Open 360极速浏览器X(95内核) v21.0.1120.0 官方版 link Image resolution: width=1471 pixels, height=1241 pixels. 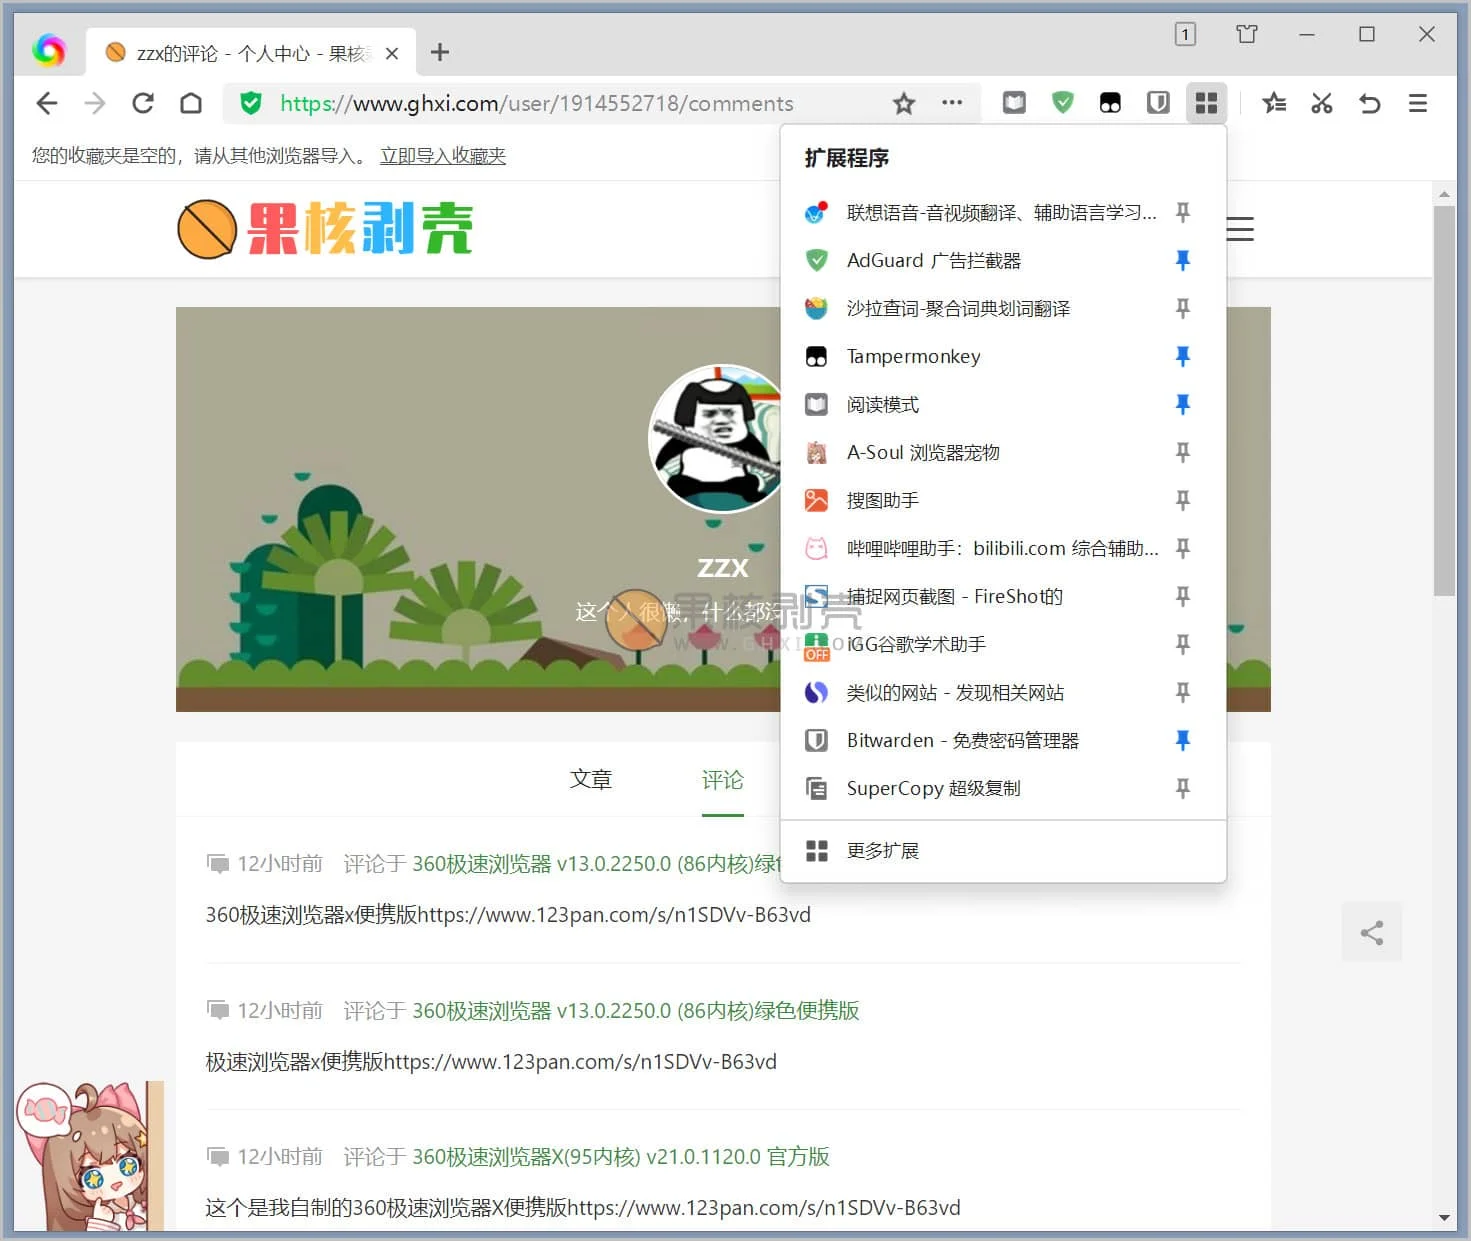(621, 1157)
